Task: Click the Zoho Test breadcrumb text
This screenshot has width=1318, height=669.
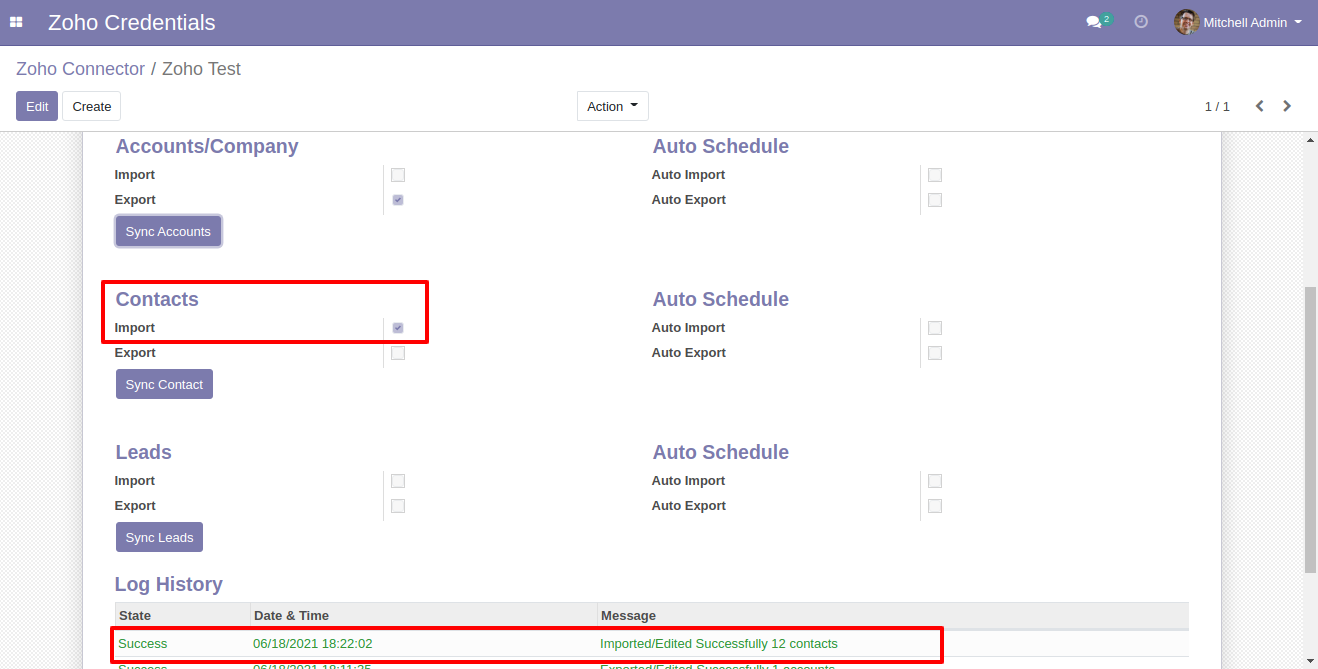Action: point(201,69)
